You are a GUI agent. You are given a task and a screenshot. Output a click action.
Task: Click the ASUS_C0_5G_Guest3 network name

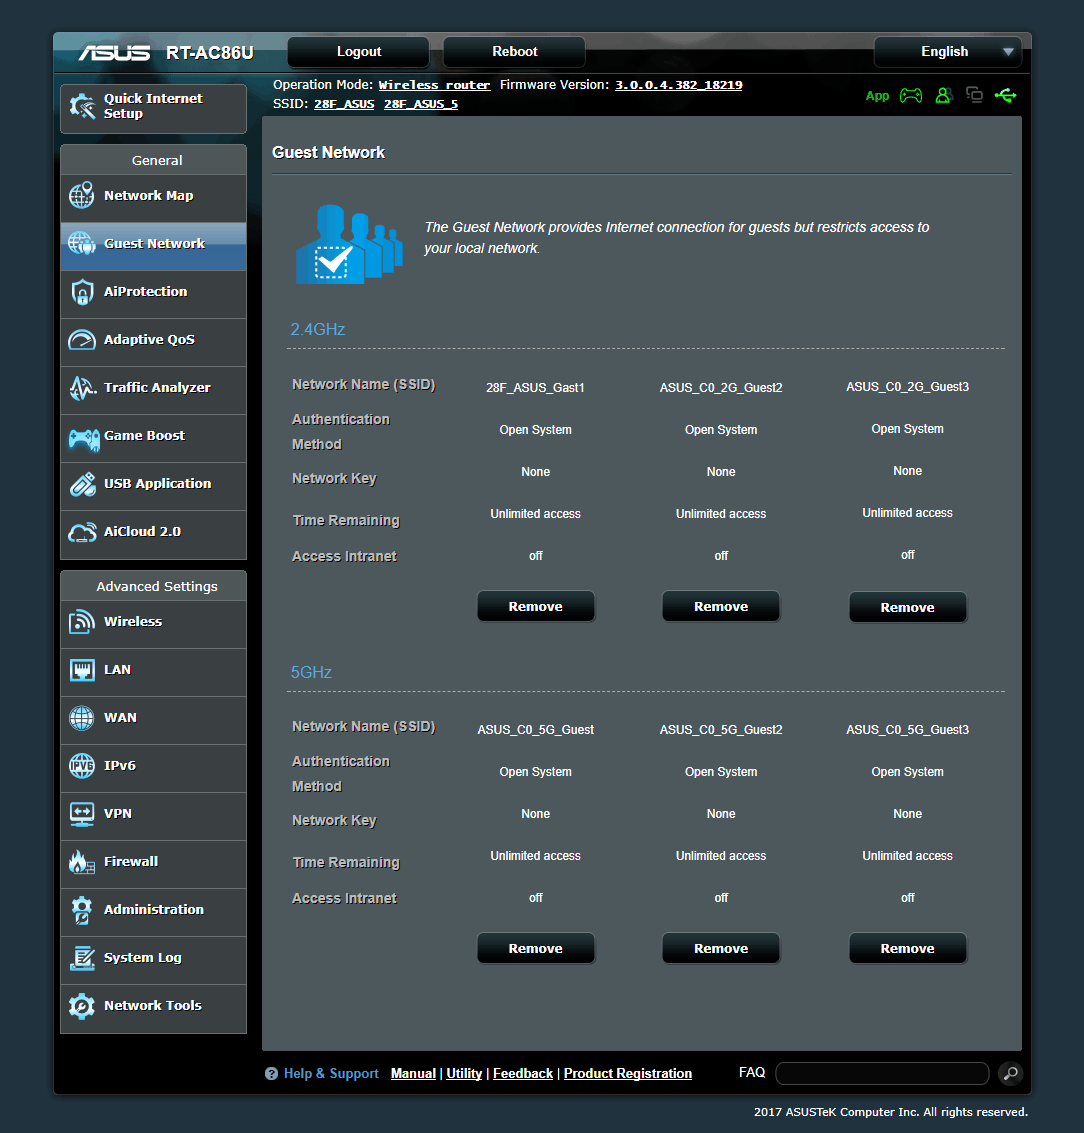(908, 730)
